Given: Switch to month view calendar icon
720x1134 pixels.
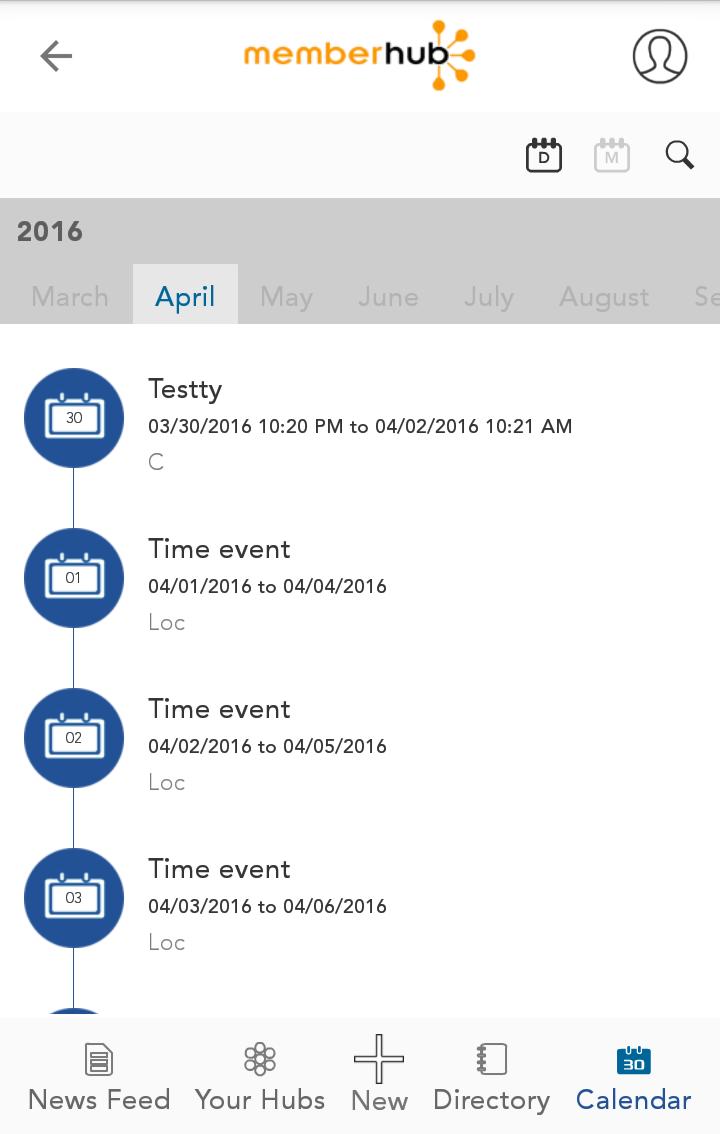Looking at the screenshot, I should click(x=612, y=155).
